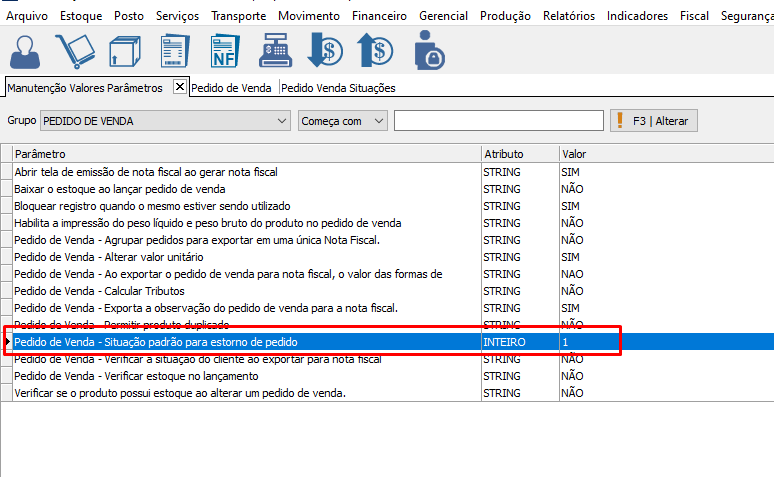Open the Relatórios menu
The height and width of the screenshot is (477, 774).
568,16
